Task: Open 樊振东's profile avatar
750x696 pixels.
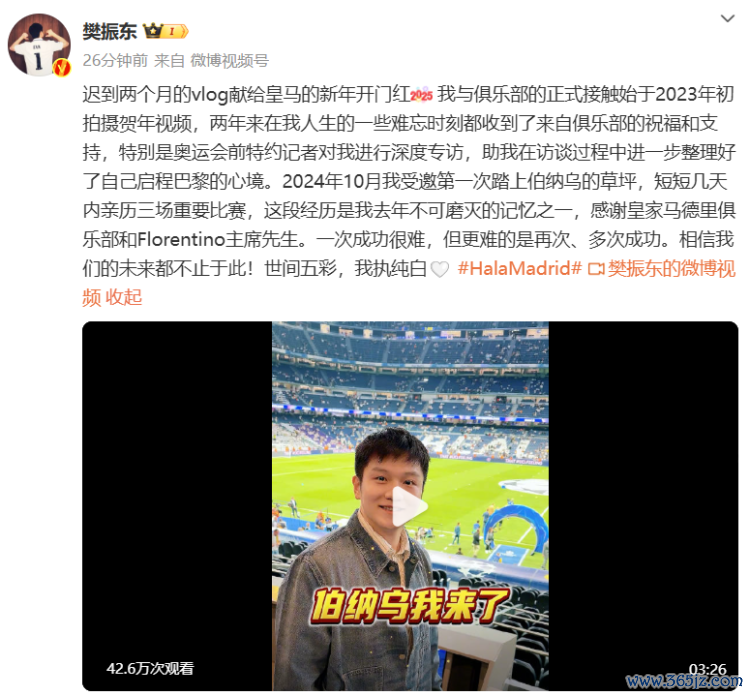Action: click(39, 45)
